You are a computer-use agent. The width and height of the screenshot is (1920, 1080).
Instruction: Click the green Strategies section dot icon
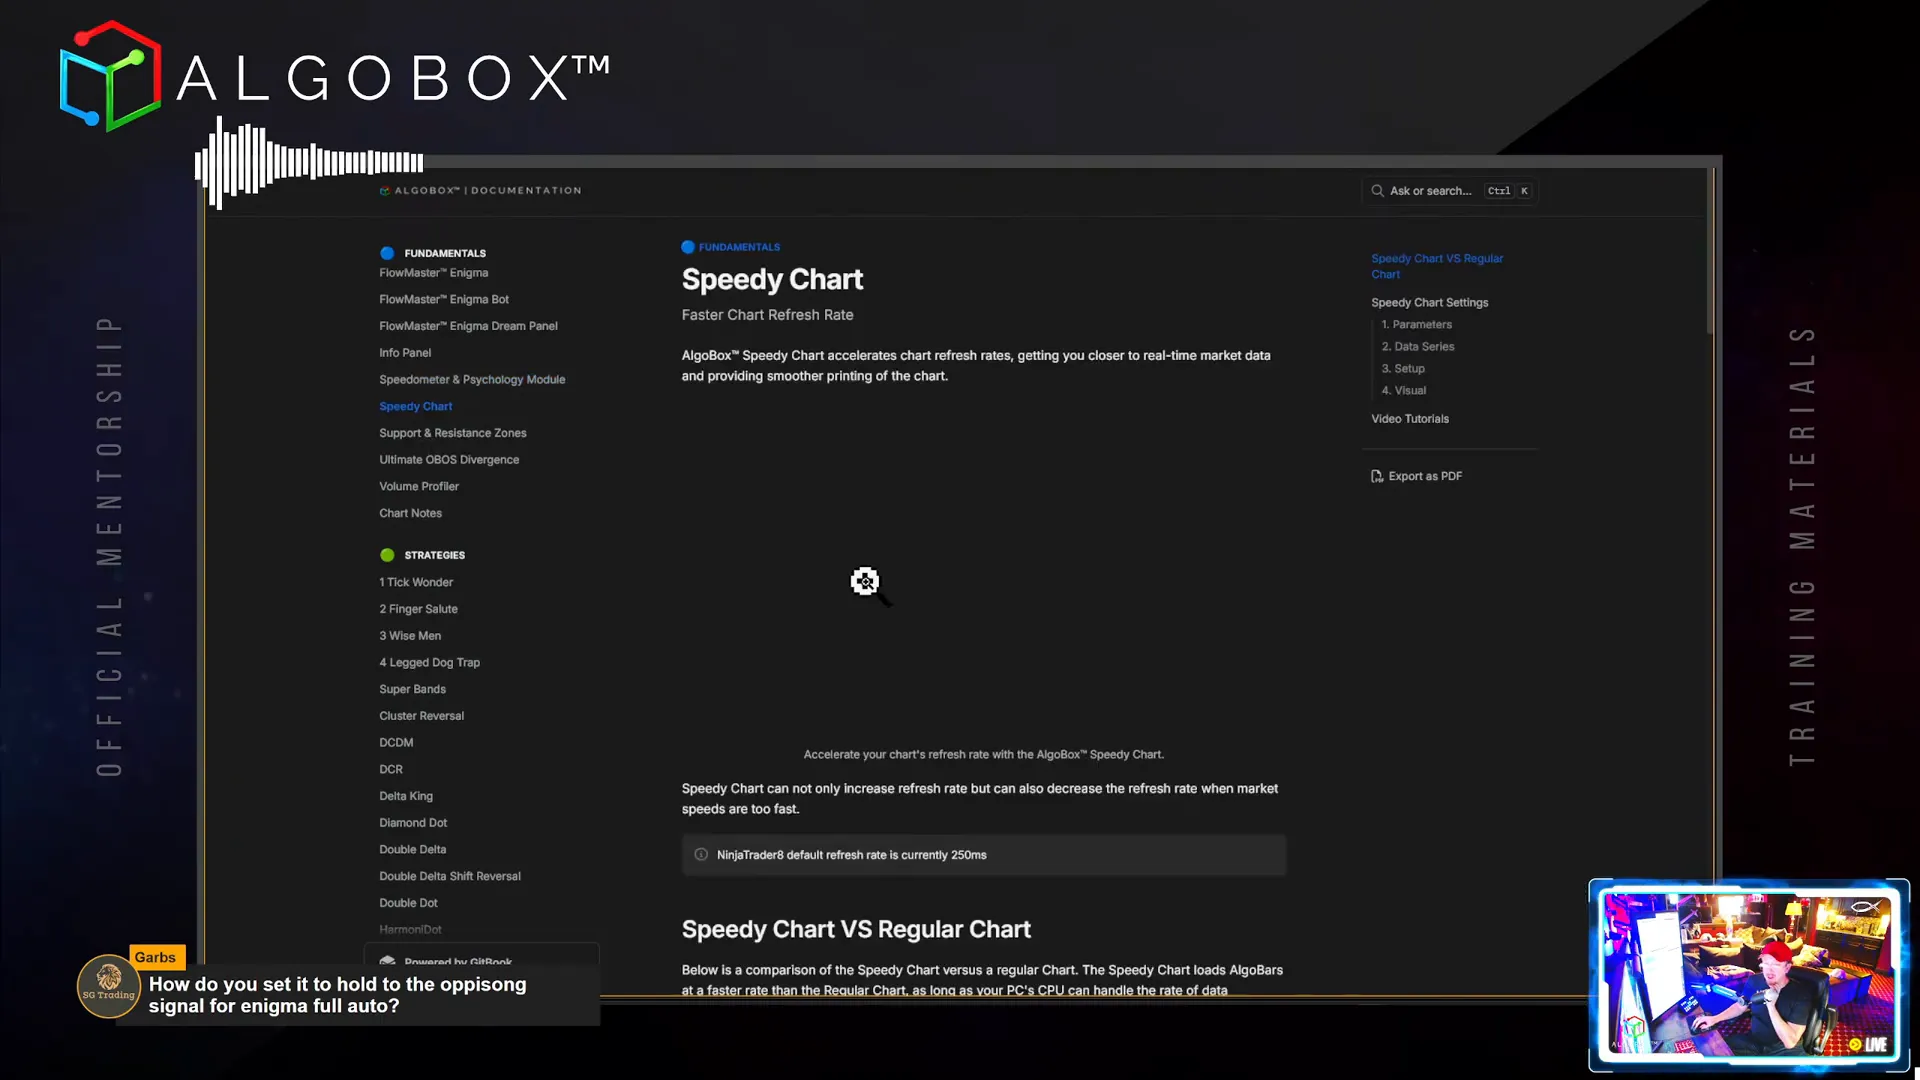tap(387, 555)
